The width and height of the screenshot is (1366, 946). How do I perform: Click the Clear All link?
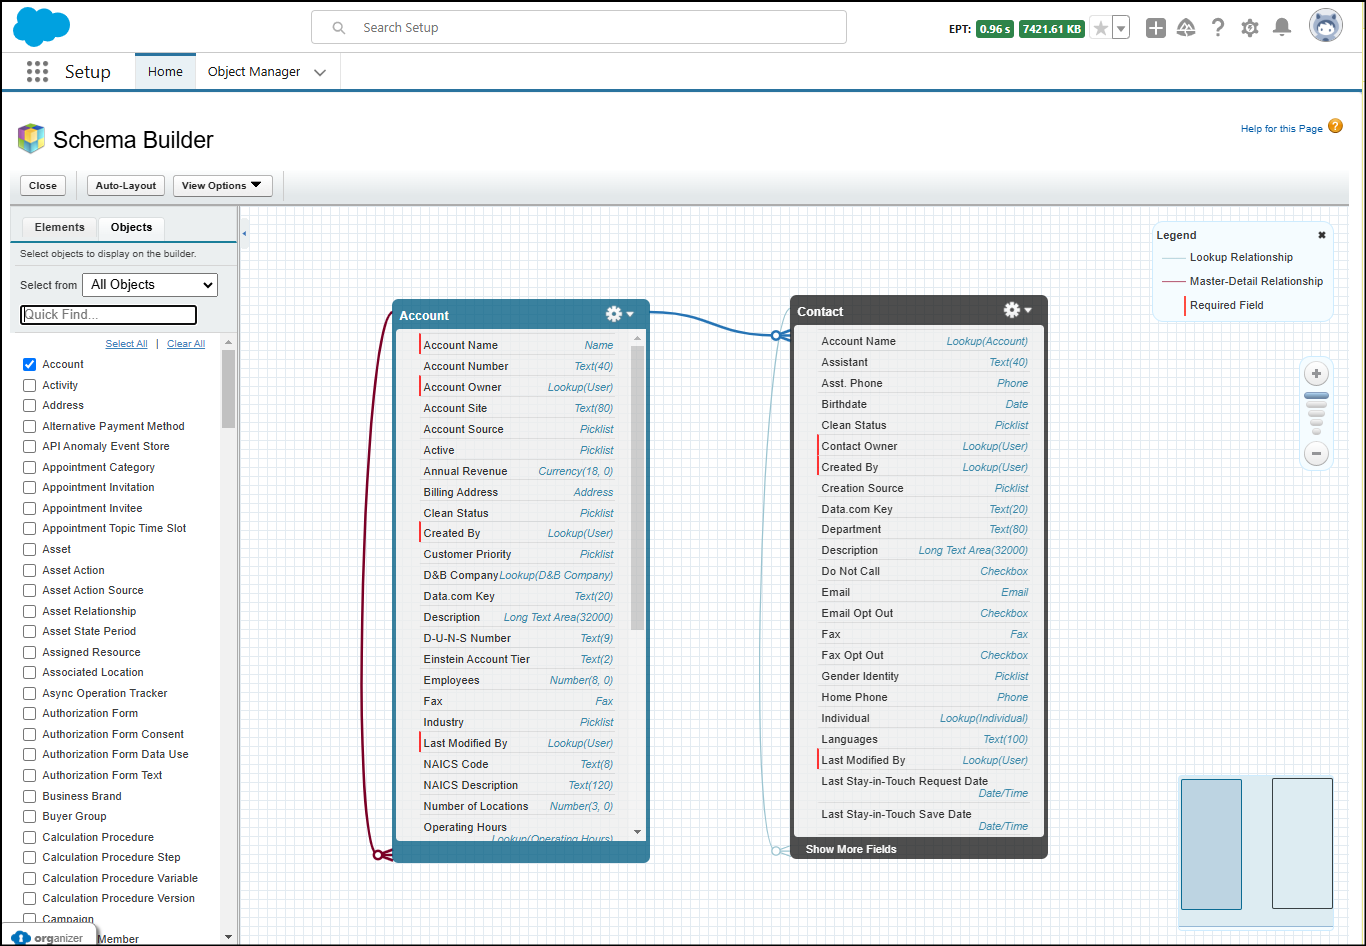coord(186,344)
